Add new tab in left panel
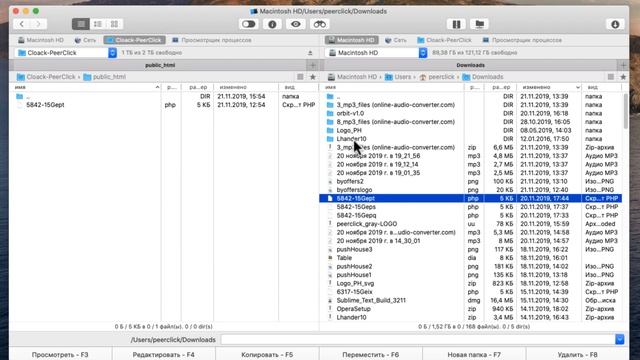Screen dimensions: 640x360 pyautogui.click(x=313, y=65)
